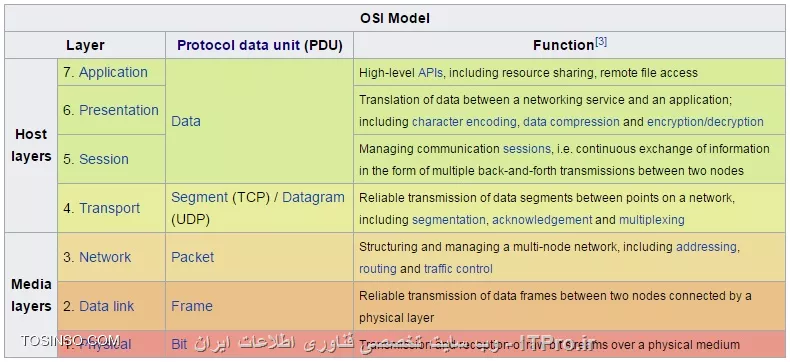The image size is (790, 362).
Task: Open the Application layer link
Action: (113, 73)
